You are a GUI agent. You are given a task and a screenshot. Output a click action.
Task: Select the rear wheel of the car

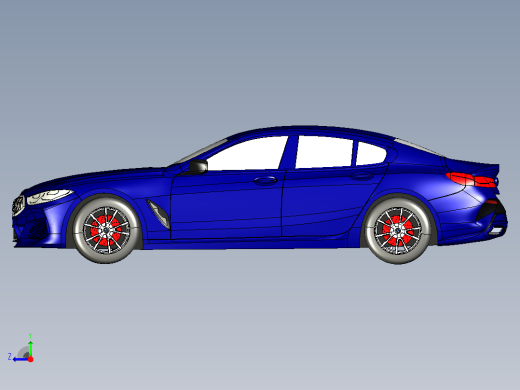(397, 230)
